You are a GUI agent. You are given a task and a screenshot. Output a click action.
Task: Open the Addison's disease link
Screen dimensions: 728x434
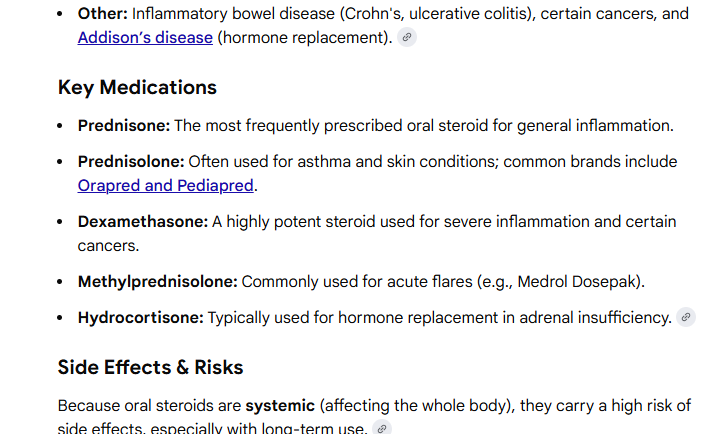pyautogui.click(x=145, y=38)
